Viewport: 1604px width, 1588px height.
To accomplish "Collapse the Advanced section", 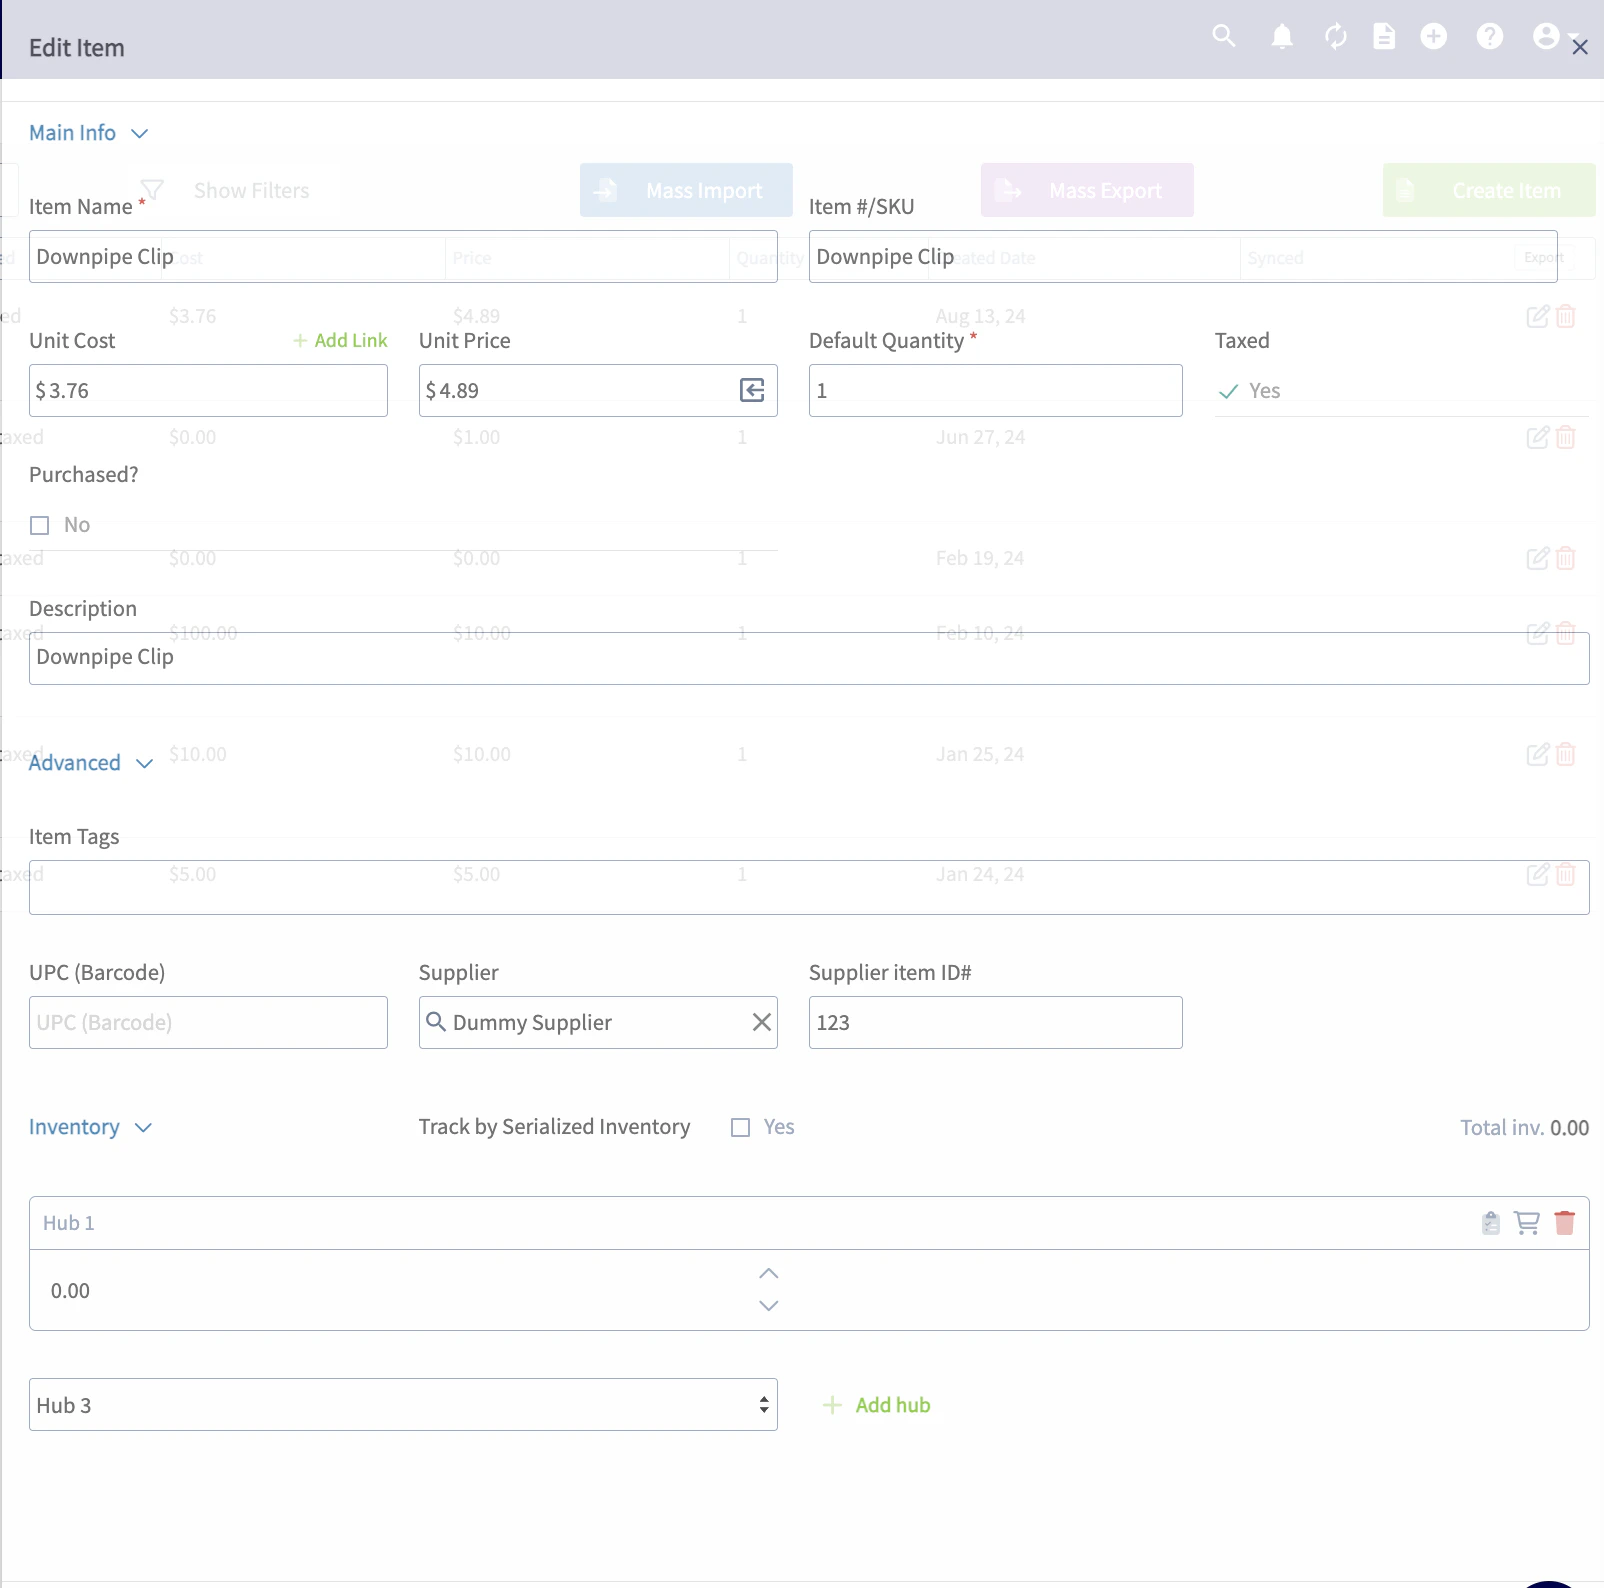I will (90, 763).
